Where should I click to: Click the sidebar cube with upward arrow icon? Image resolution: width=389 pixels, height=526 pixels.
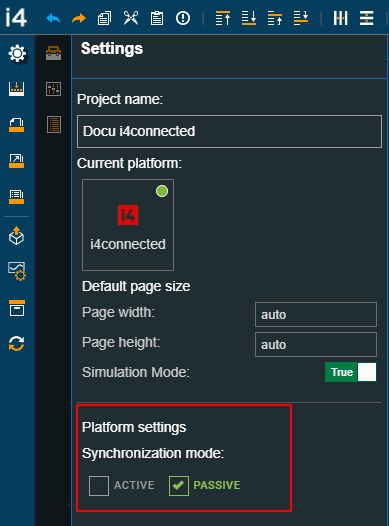click(x=16, y=235)
